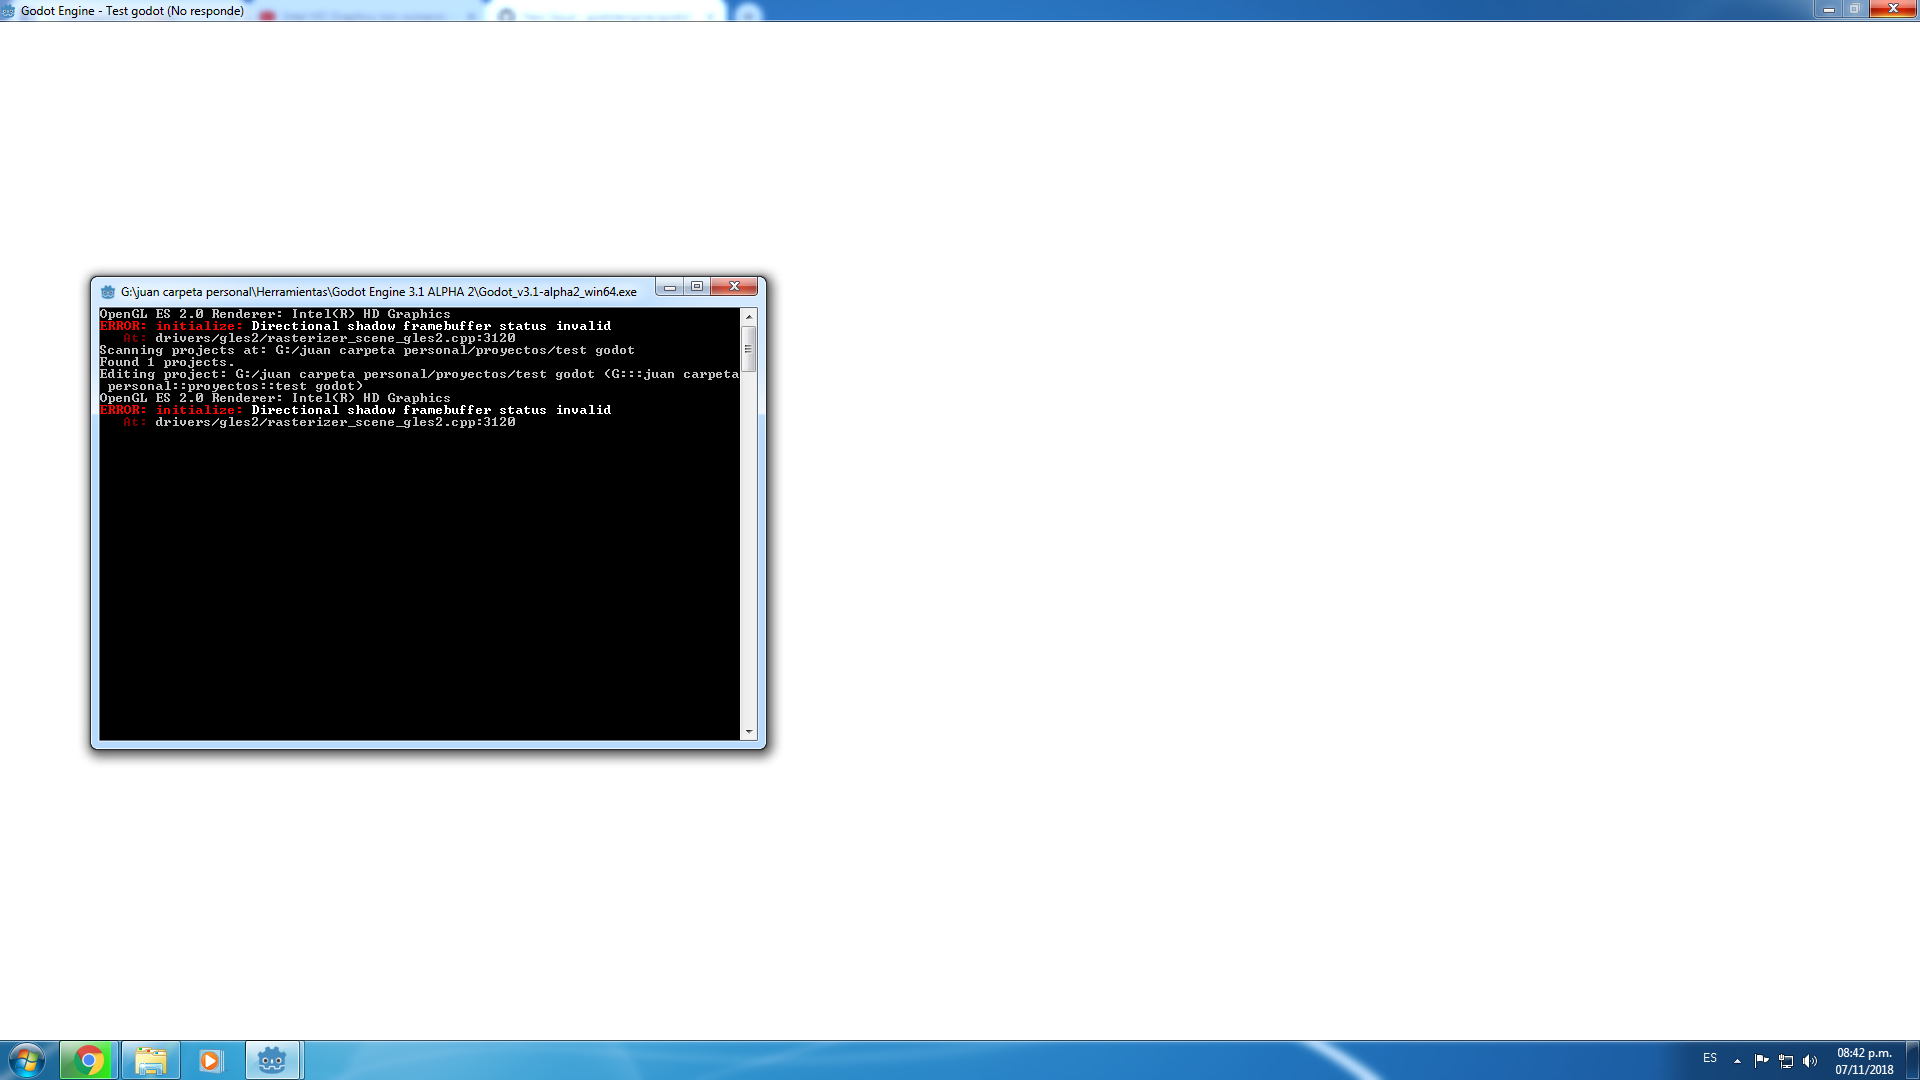Viewport: 1920px width, 1080px height.
Task: Open the ES input language selector
Action: (1710, 1058)
